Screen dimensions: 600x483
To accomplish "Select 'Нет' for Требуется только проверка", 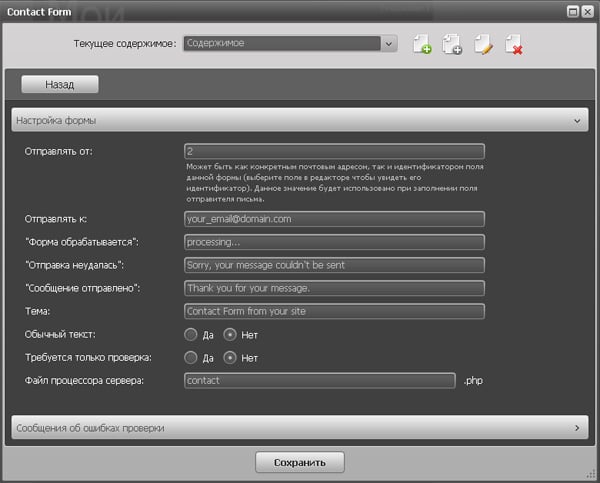I will point(230,357).
